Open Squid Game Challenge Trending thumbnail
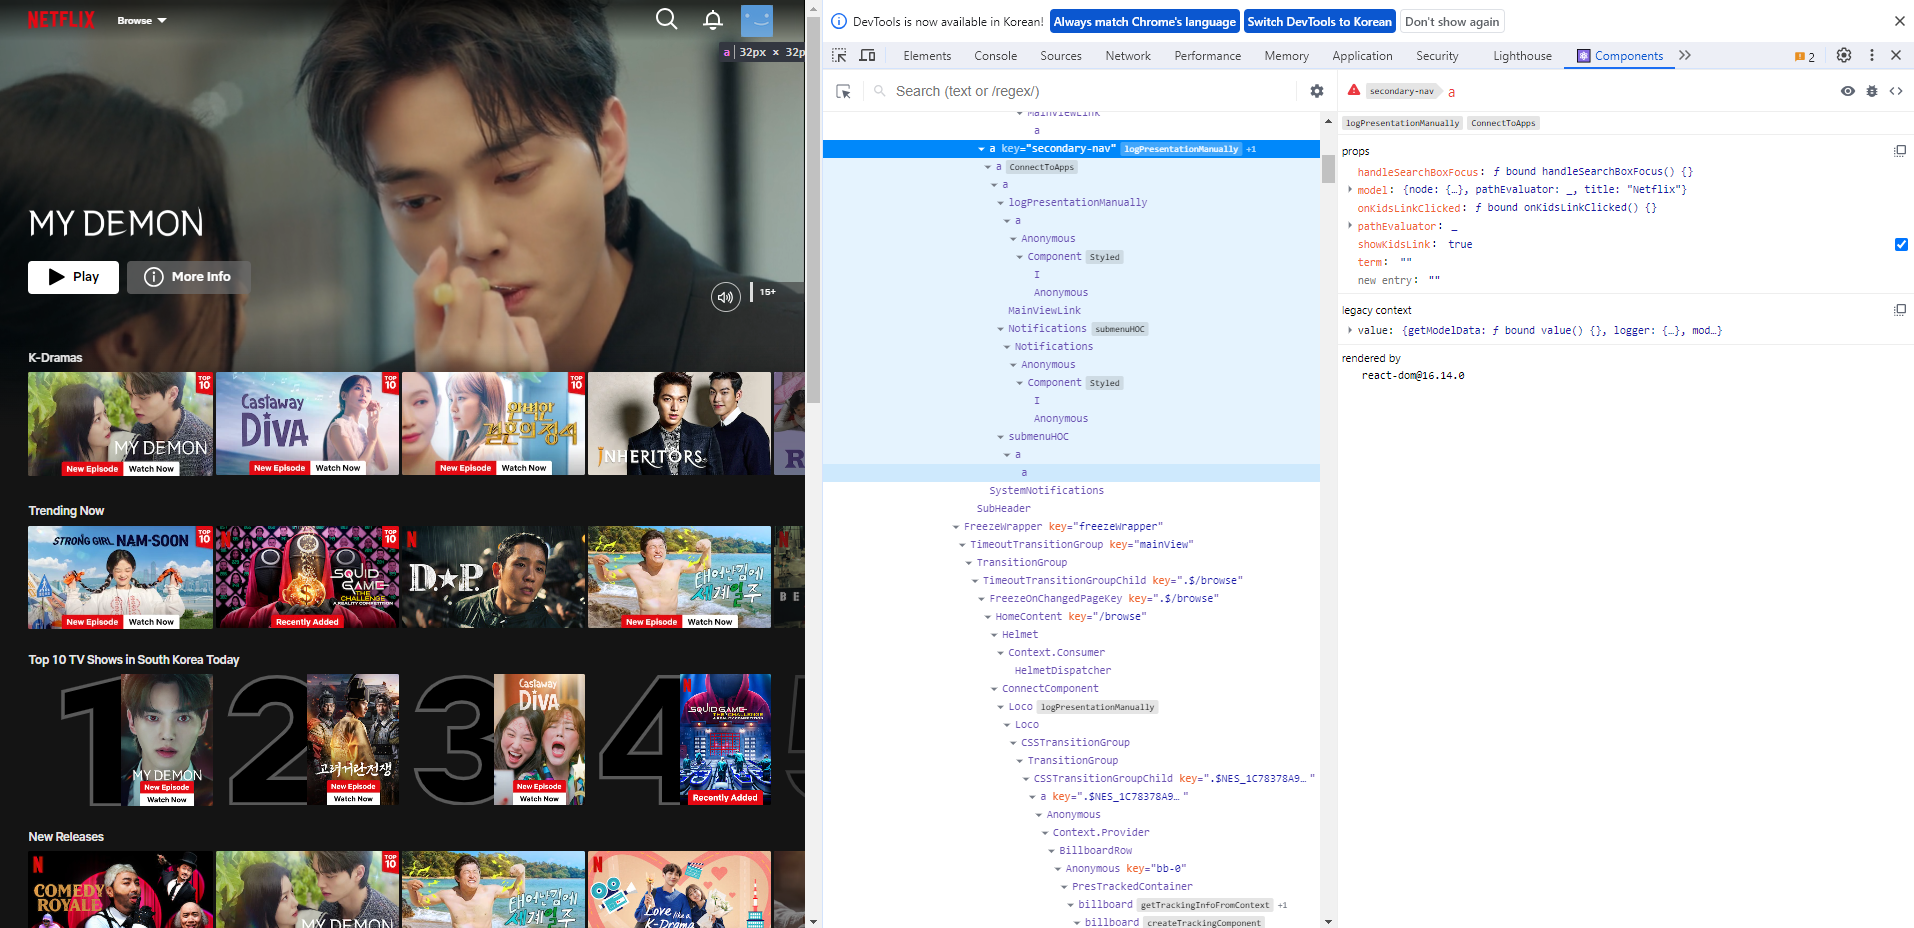 tap(307, 577)
